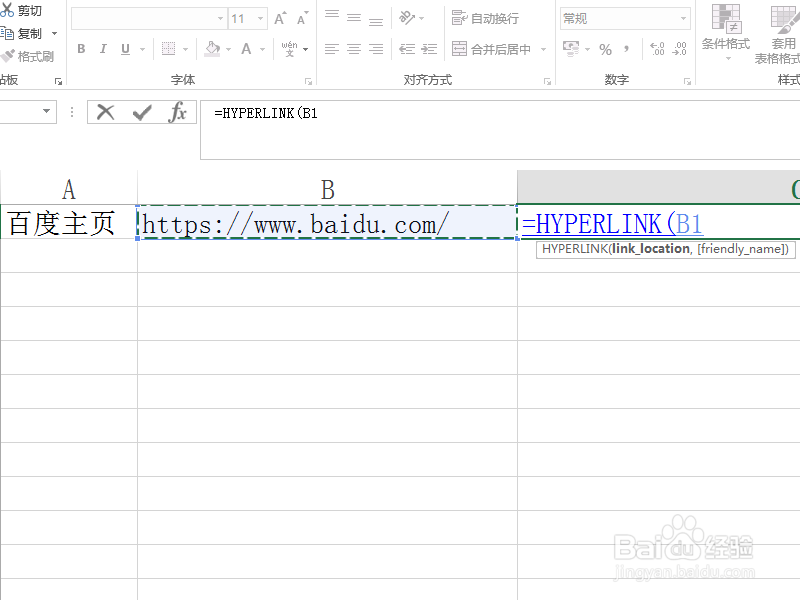Open Format as Table (套用表格格式)
This screenshot has height=600, width=800.
779,34
